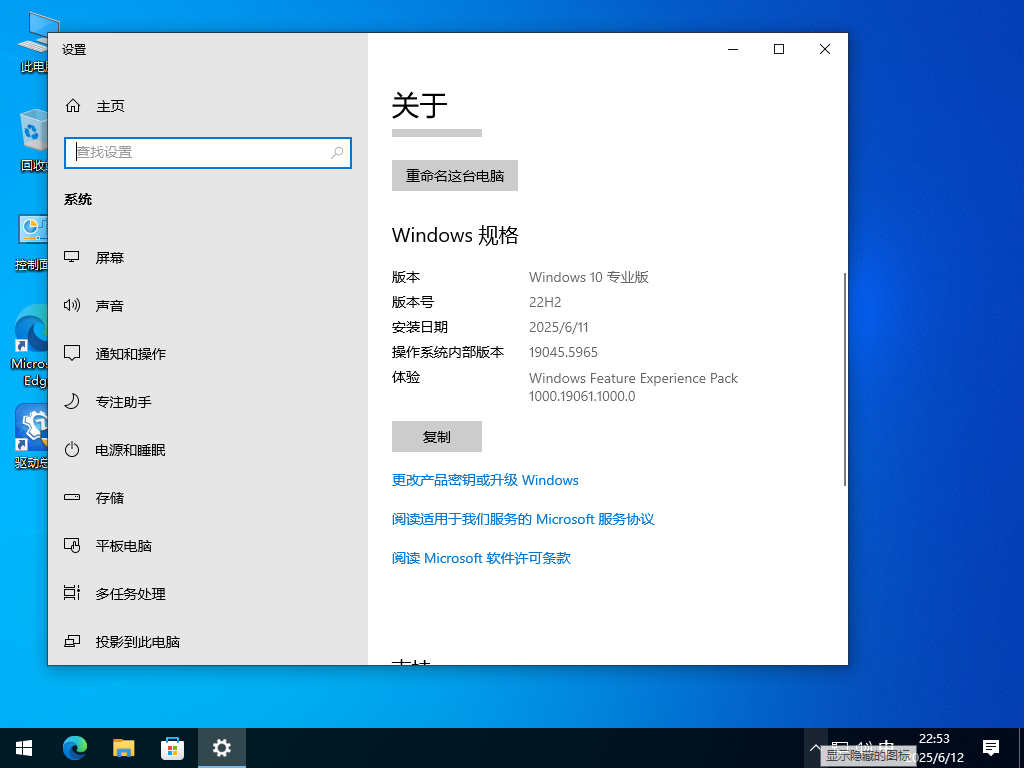
Task: Click the drive icon beside 存储
Action: (x=72, y=498)
